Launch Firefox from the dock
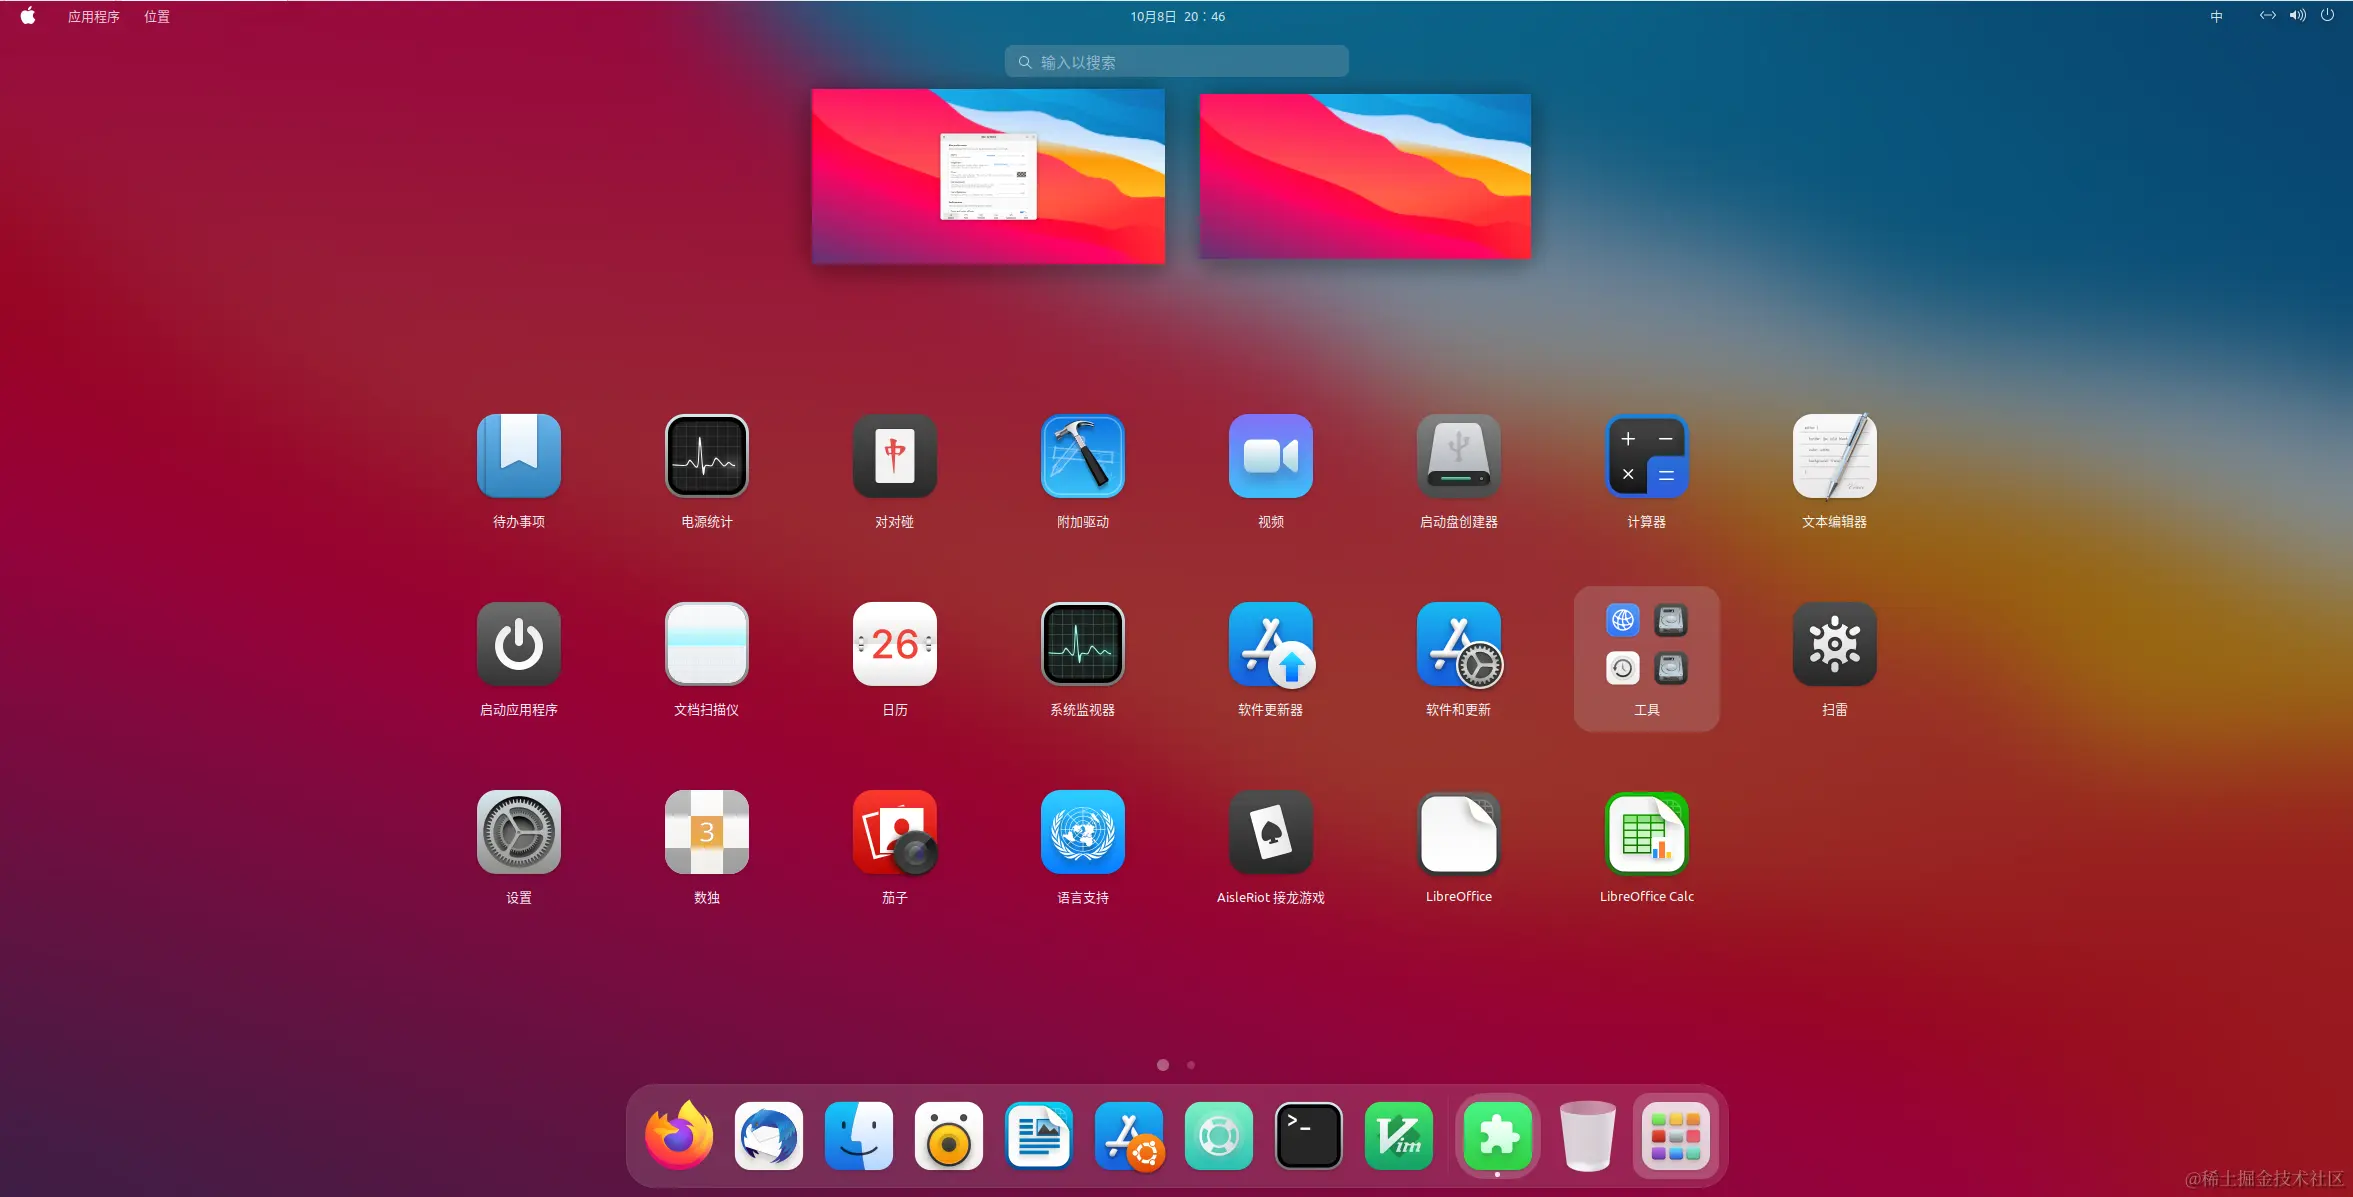2353x1197 pixels. (x=679, y=1136)
